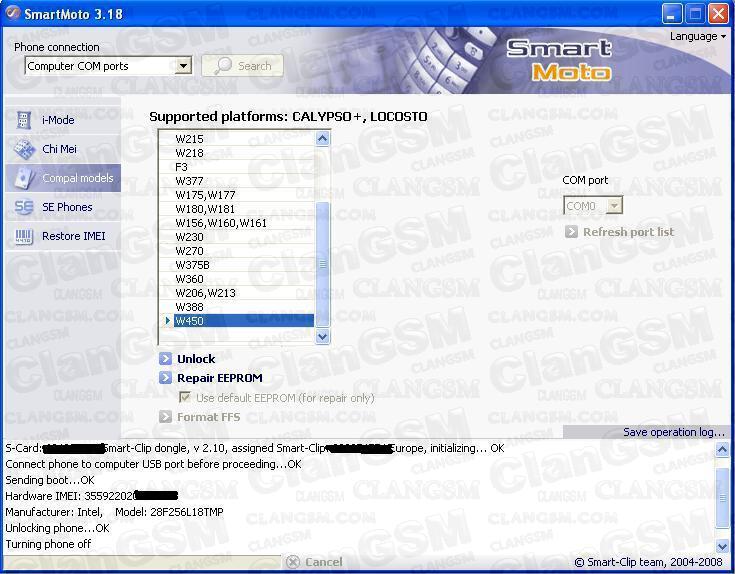Screen dimensions: 735x574
Task: Open the COM port dropdown
Action: (614, 205)
